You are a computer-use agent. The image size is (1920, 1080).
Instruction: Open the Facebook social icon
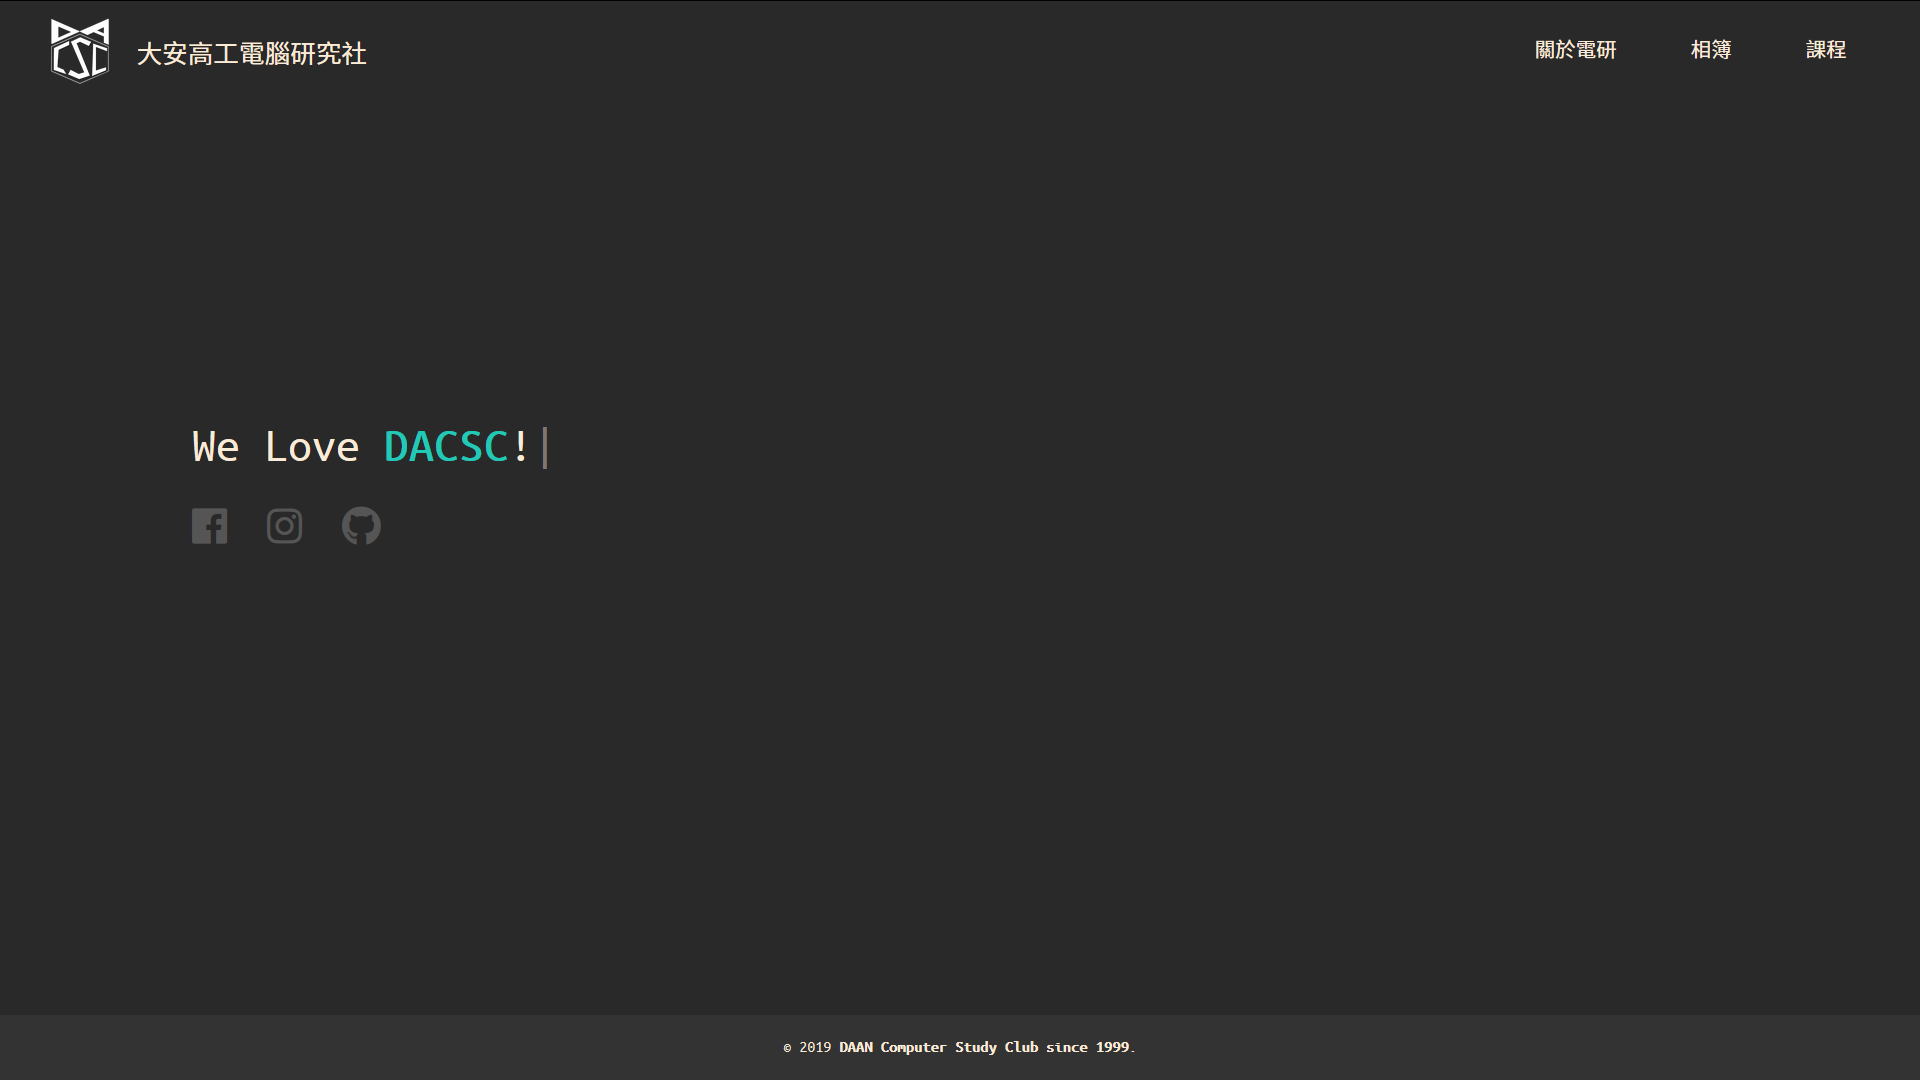click(x=210, y=526)
